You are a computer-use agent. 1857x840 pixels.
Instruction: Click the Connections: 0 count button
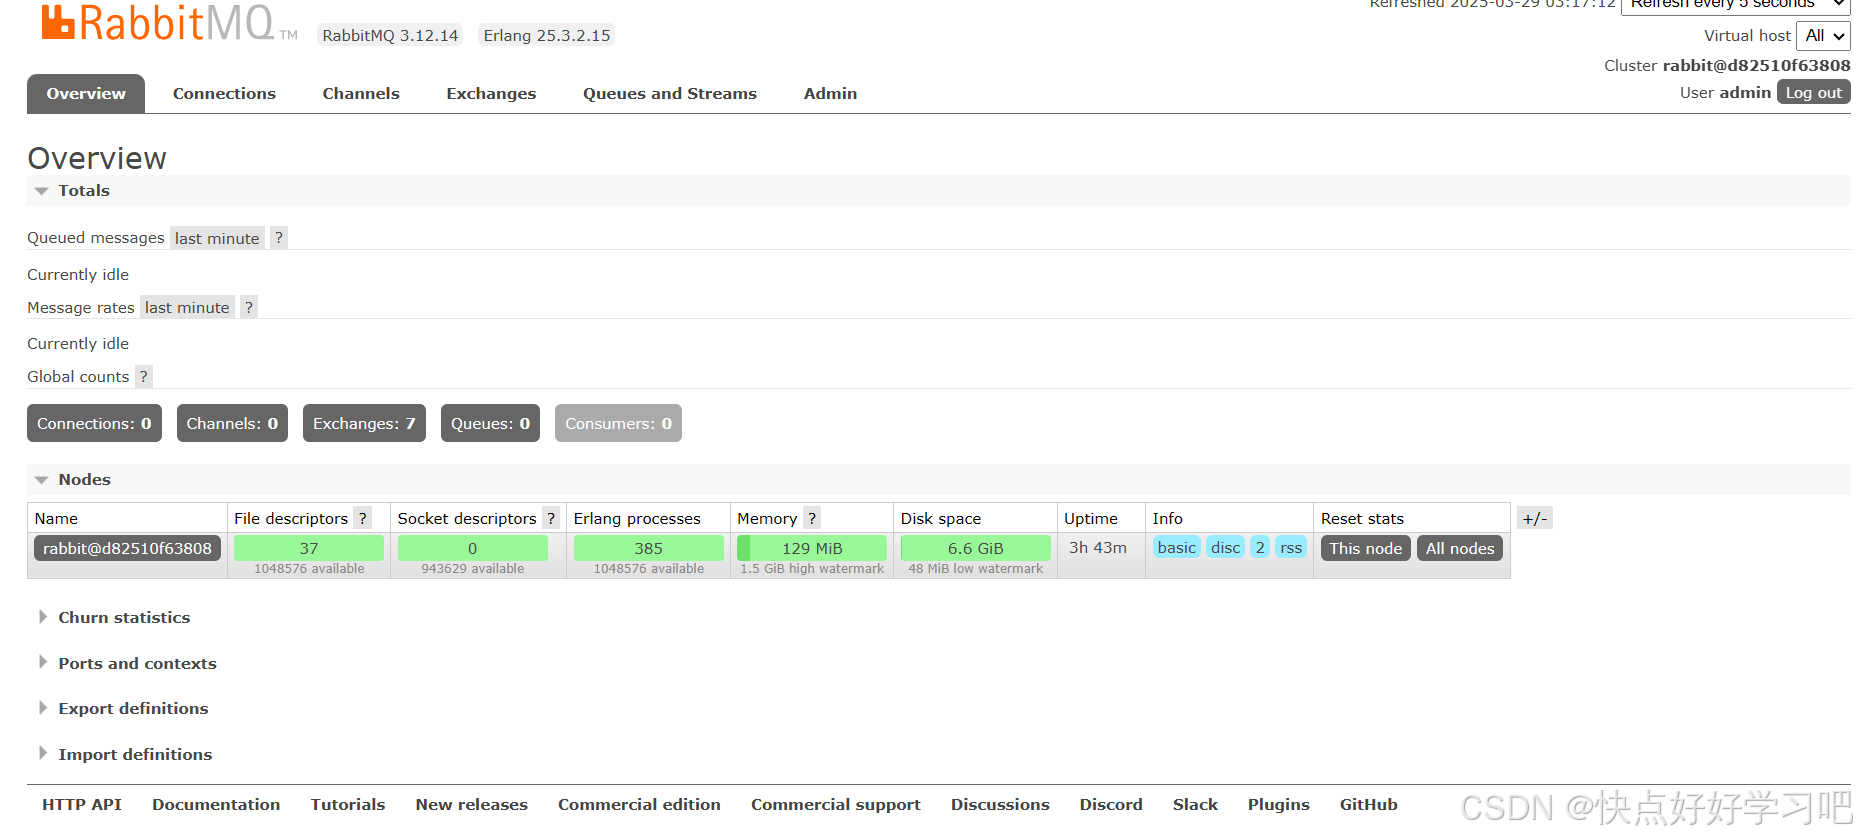94,423
